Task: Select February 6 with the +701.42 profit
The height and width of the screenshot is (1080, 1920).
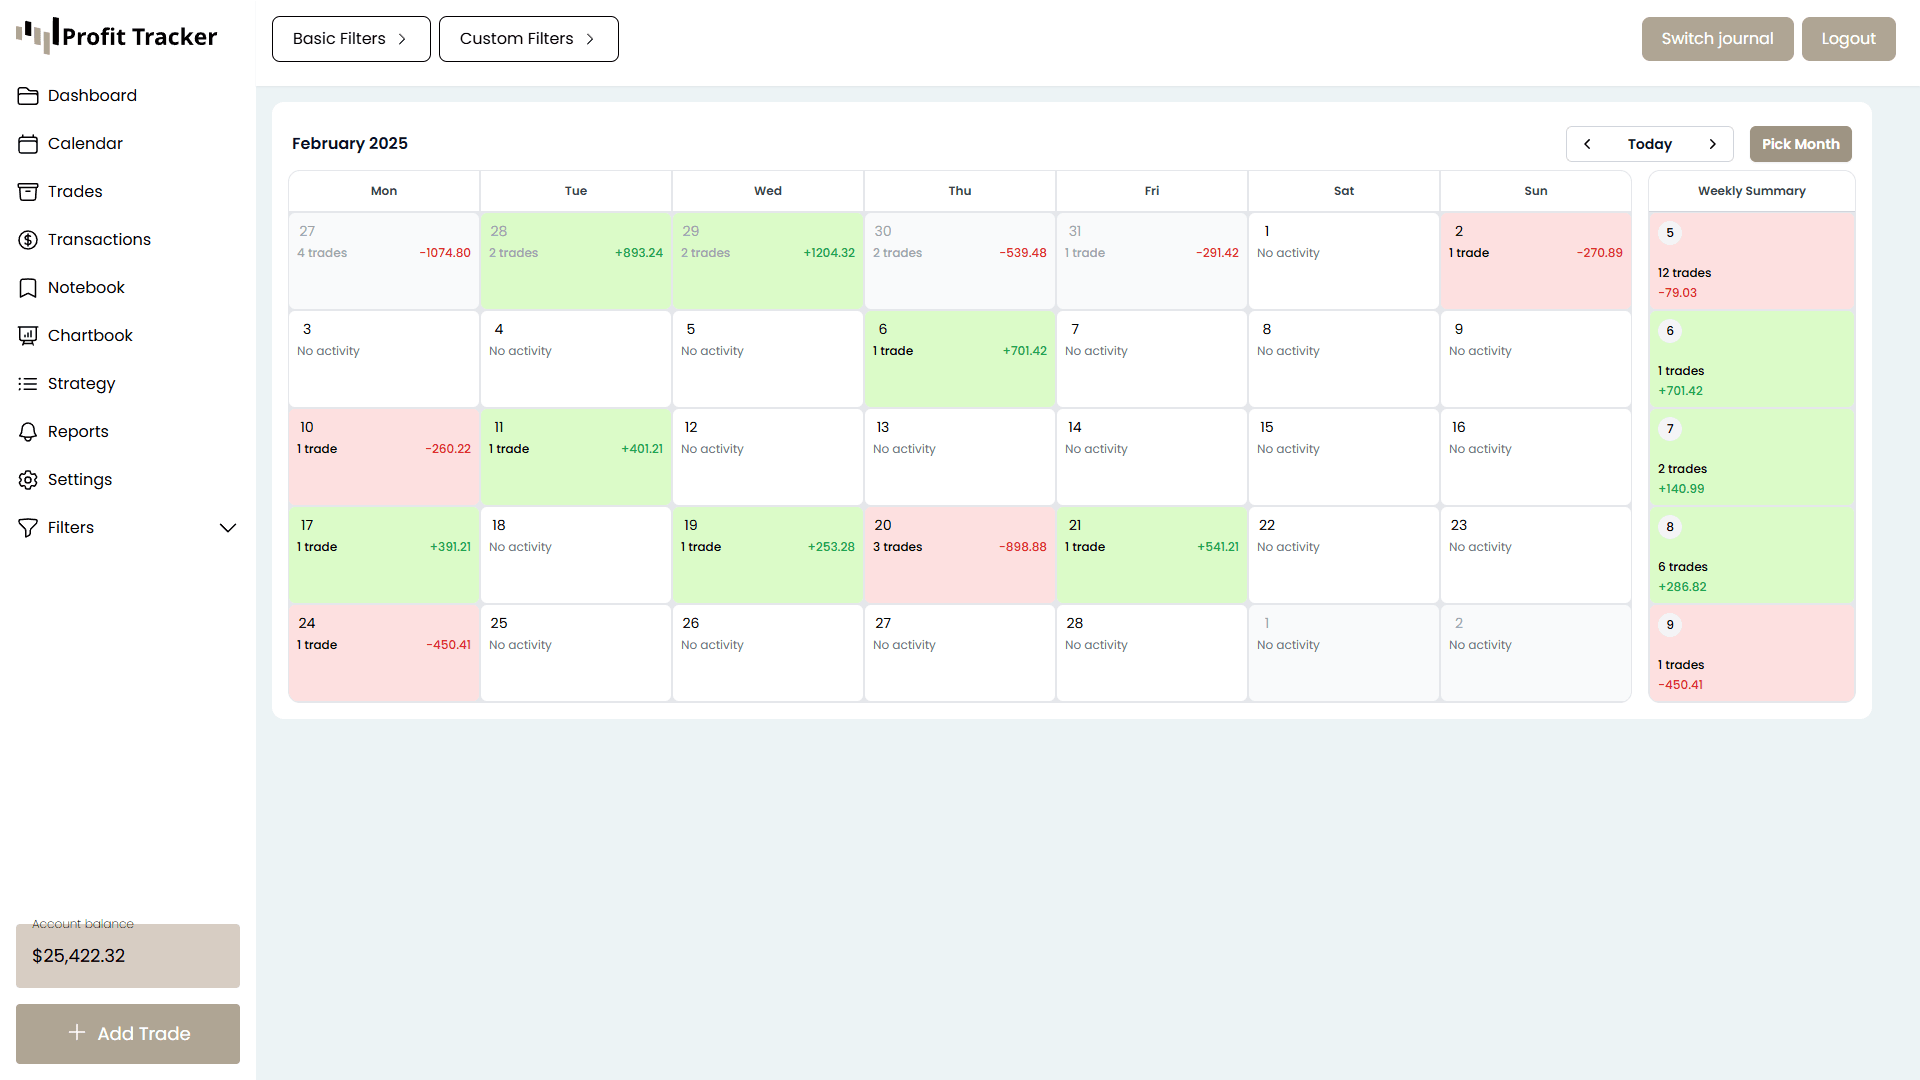Action: 959,358
